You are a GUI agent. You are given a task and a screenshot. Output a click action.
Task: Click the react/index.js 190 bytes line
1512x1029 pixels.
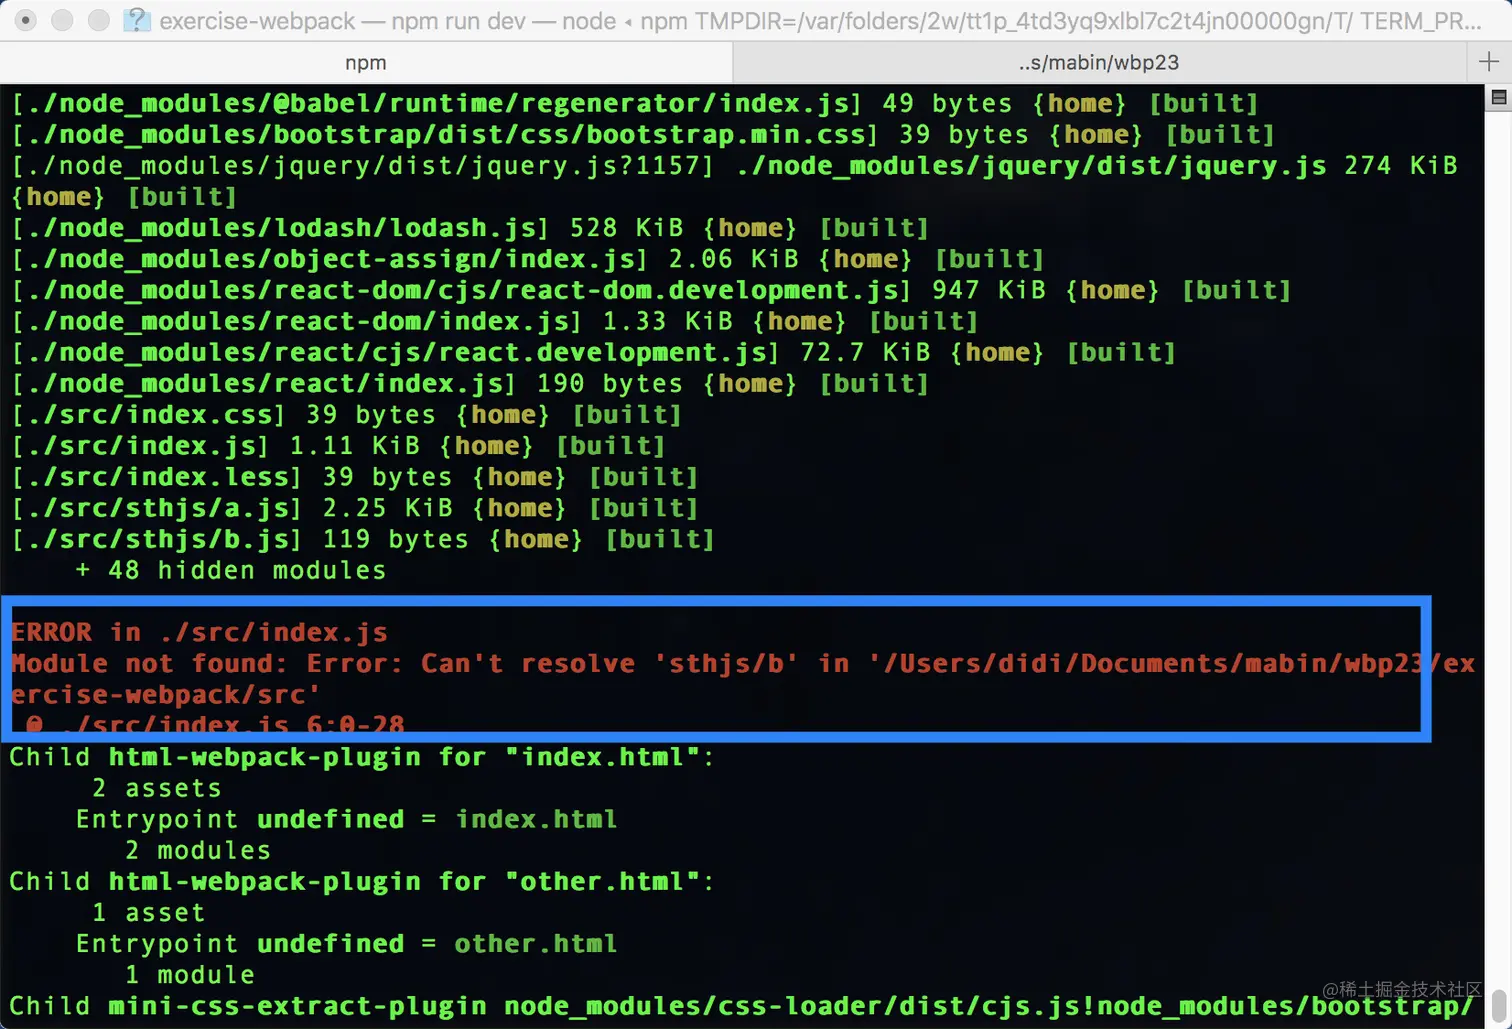pyautogui.click(x=470, y=383)
